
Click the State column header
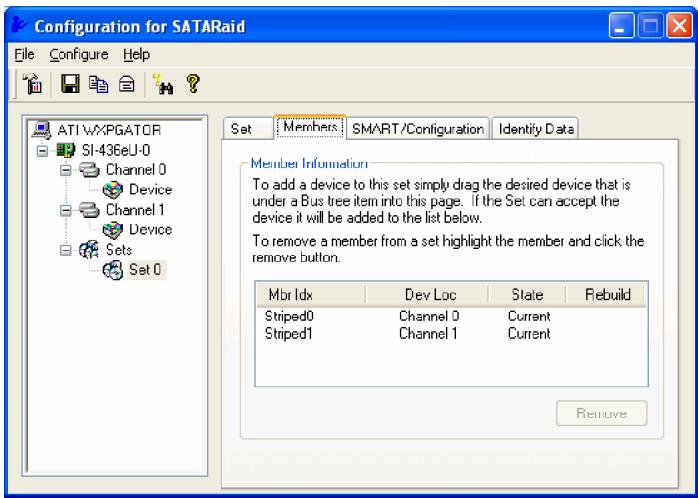click(527, 295)
